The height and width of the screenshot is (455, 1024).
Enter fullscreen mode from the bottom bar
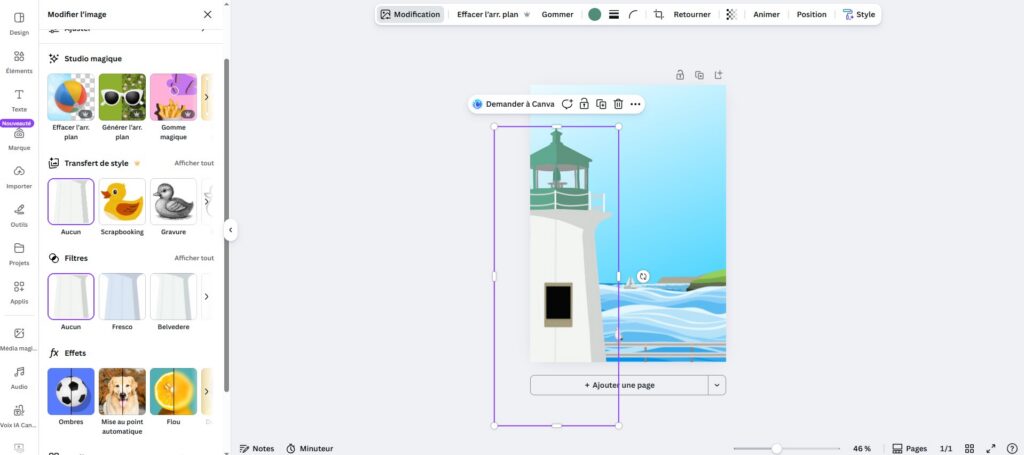click(x=991, y=449)
